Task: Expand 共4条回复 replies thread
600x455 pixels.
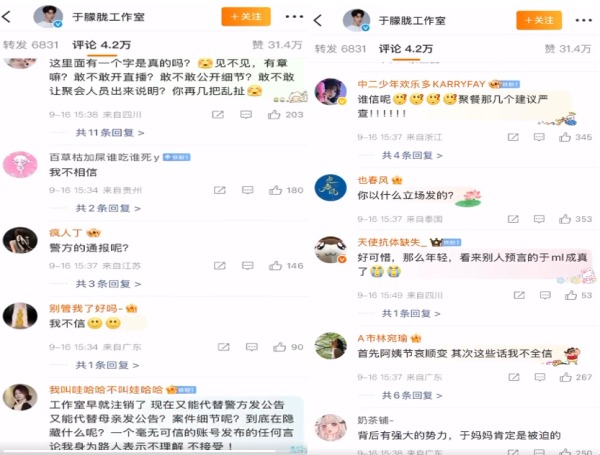Action: [x=412, y=155]
